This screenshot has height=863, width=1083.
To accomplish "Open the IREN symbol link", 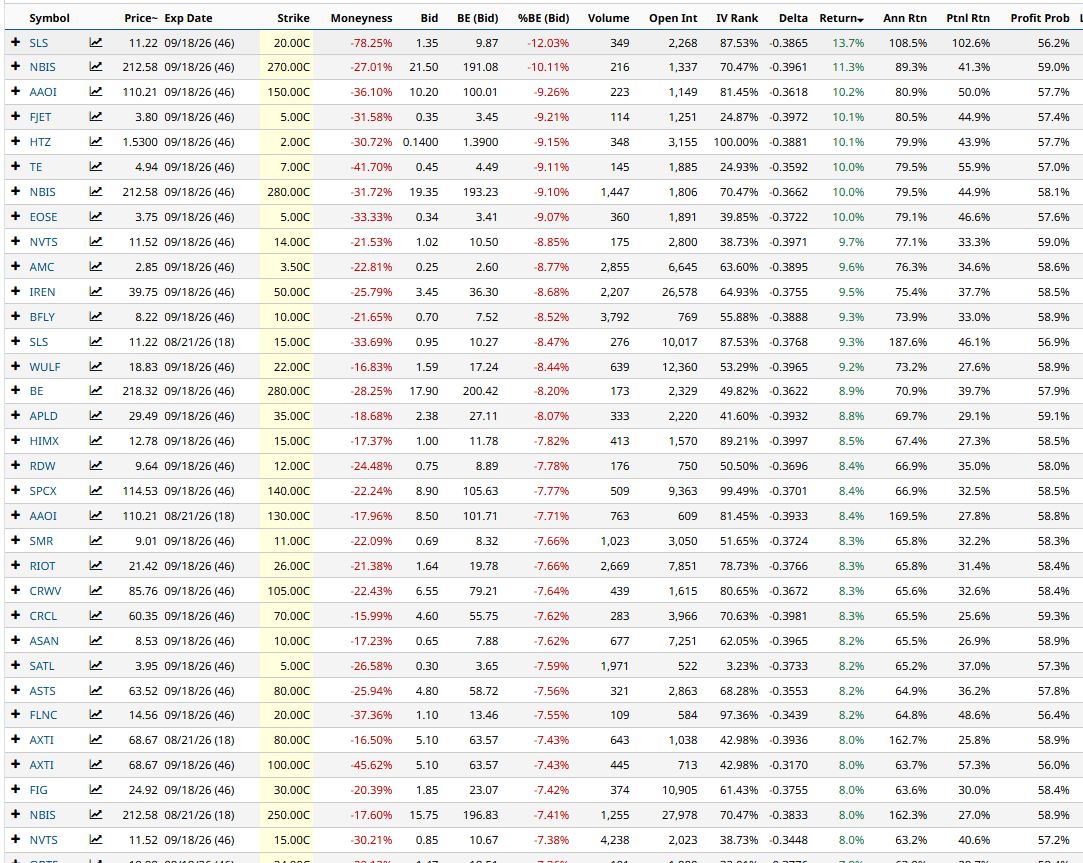I will pyautogui.click(x=42, y=292).
